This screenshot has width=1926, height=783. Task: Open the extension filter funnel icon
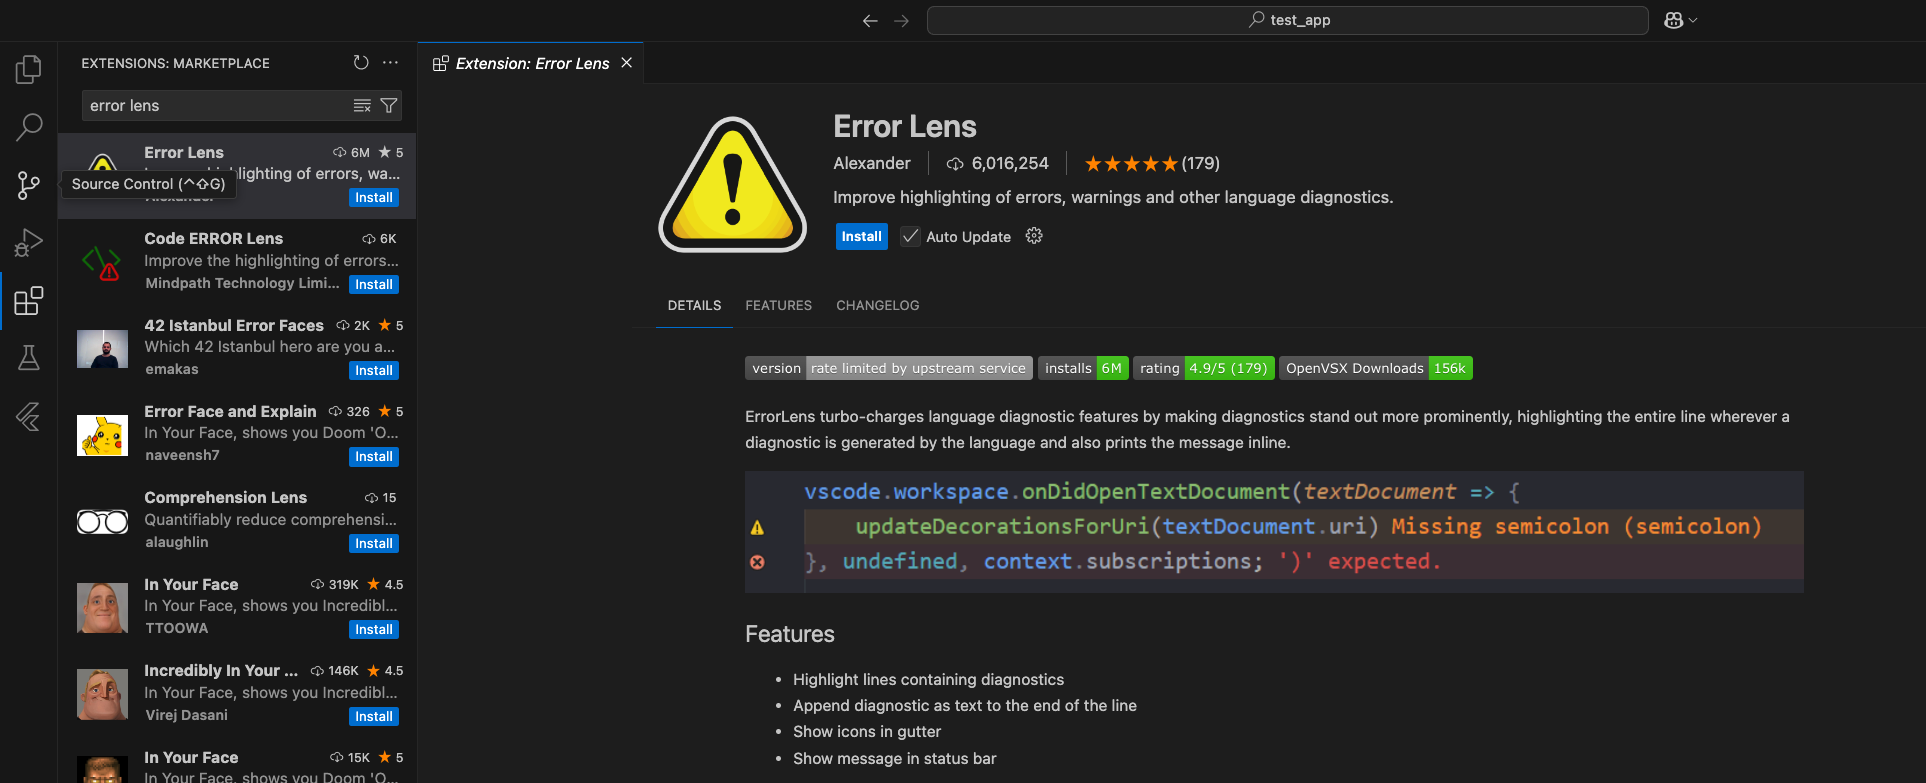click(389, 105)
